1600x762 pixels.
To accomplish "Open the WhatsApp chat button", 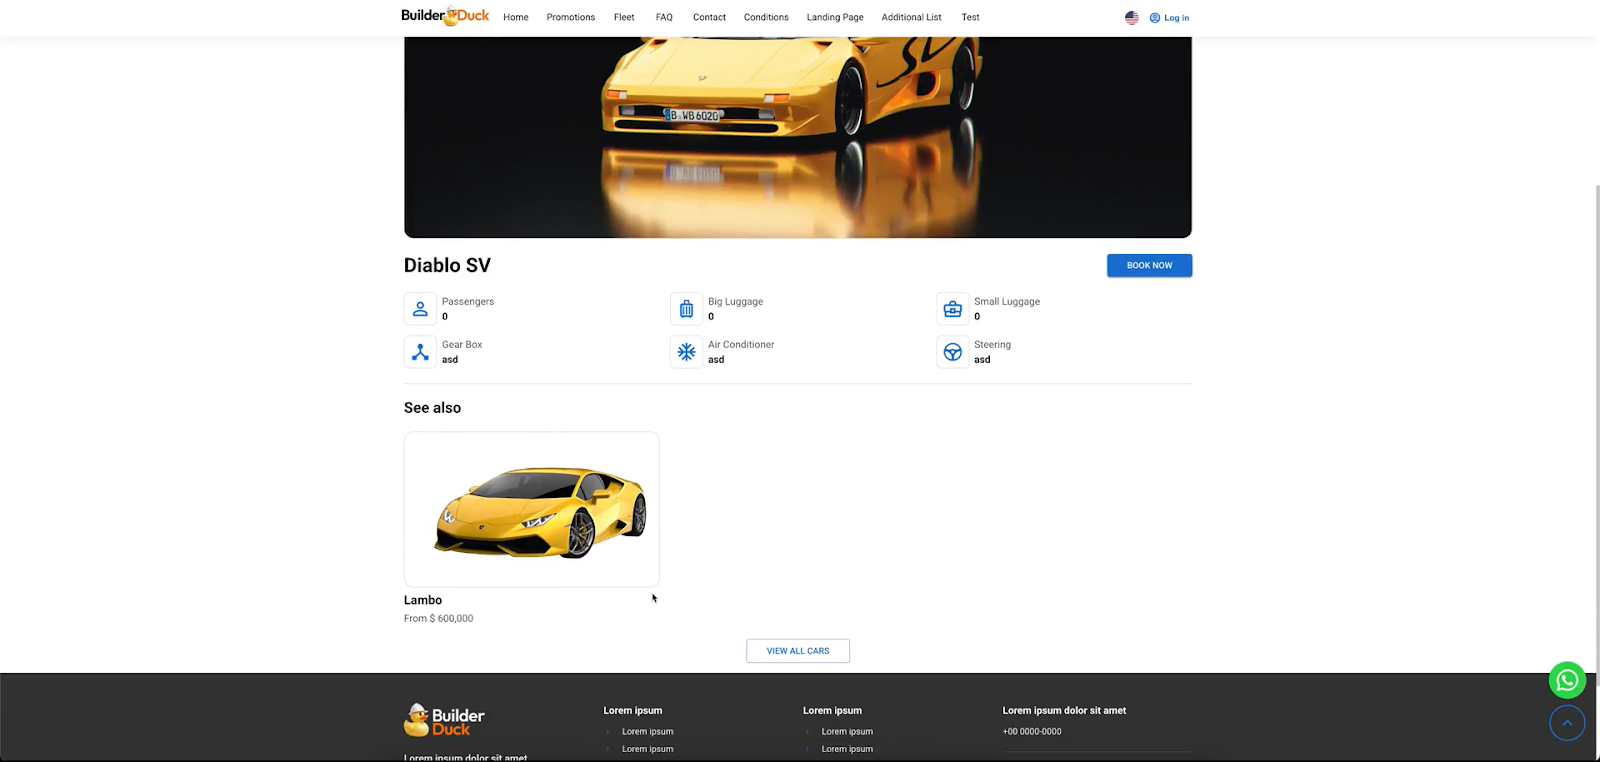I will pyautogui.click(x=1567, y=681).
